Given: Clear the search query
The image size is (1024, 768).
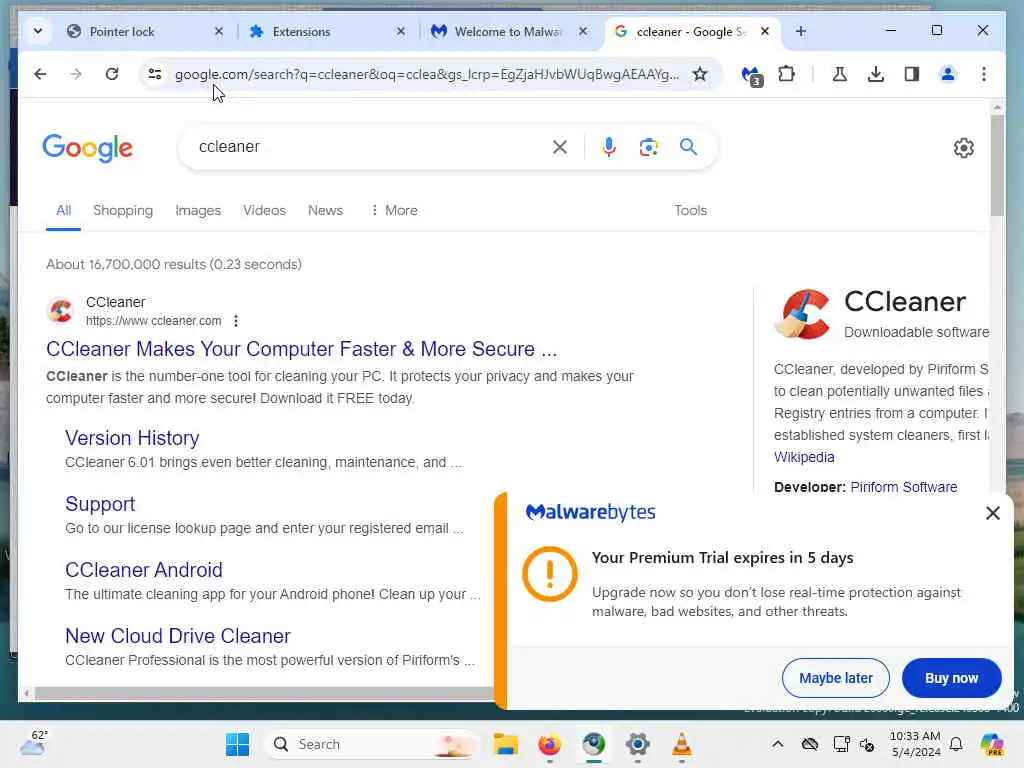Looking at the screenshot, I should pyautogui.click(x=560, y=147).
